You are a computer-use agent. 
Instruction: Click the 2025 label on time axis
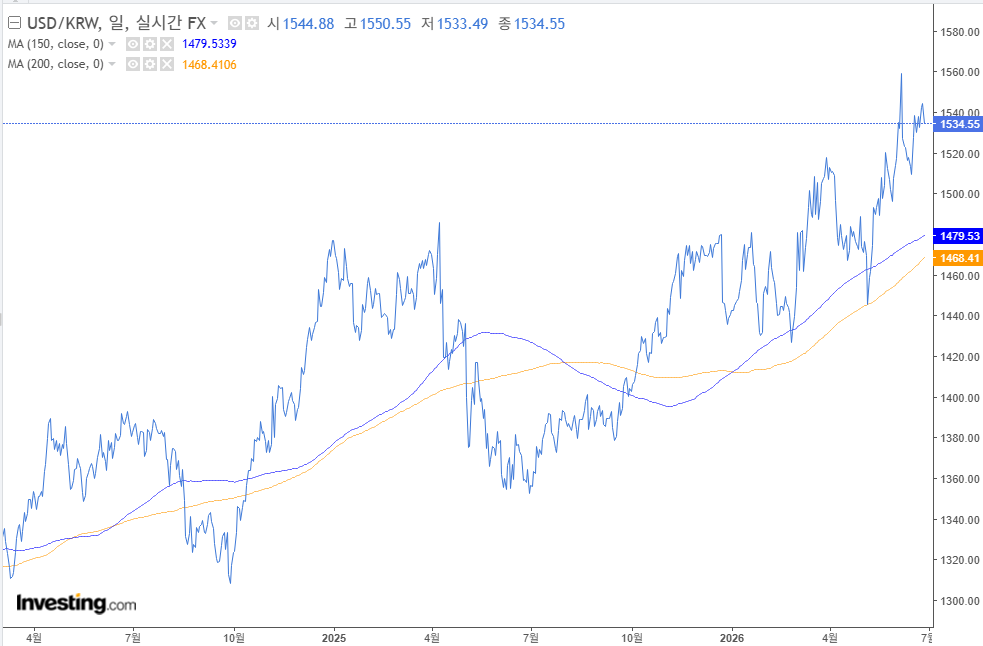pos(334,638)
